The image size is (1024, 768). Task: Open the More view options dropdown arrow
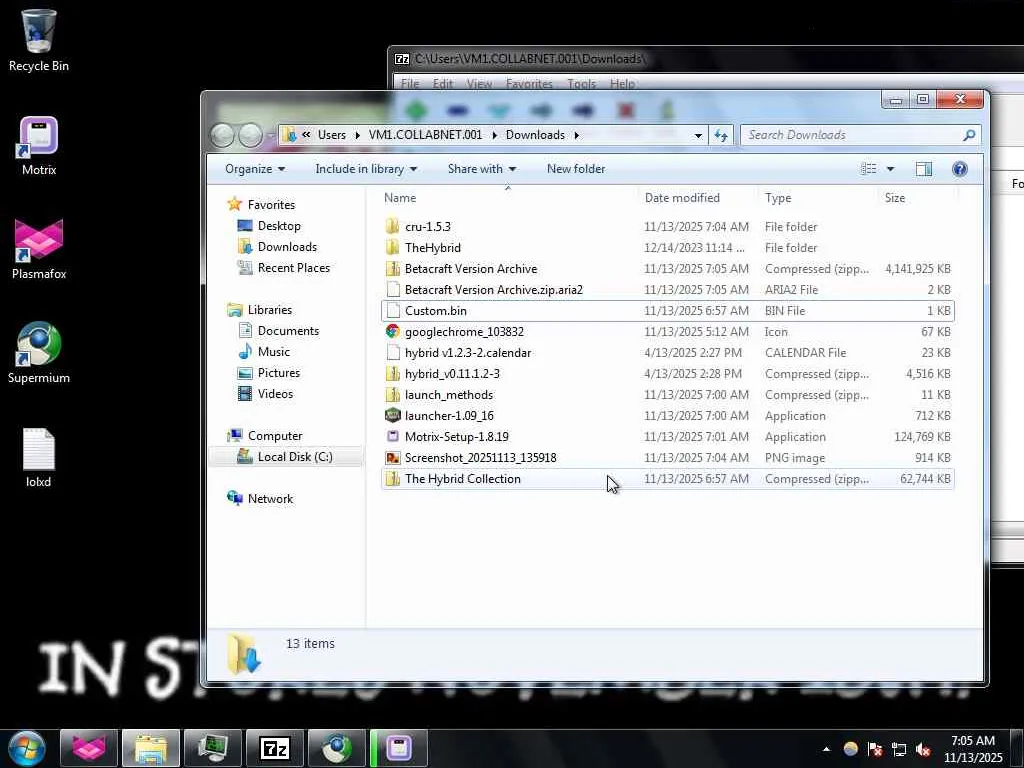click(890, 169)
